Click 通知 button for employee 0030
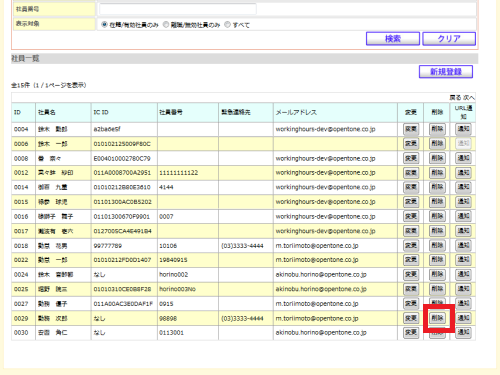 coord(463,333)
